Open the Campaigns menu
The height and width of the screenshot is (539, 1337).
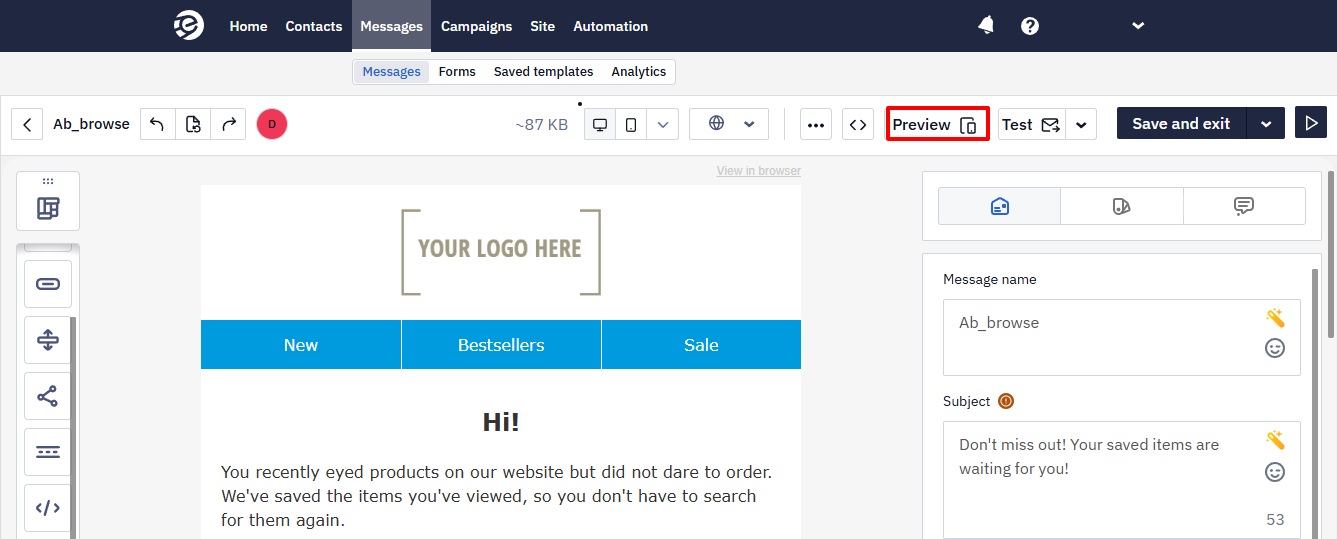point(476,26)
